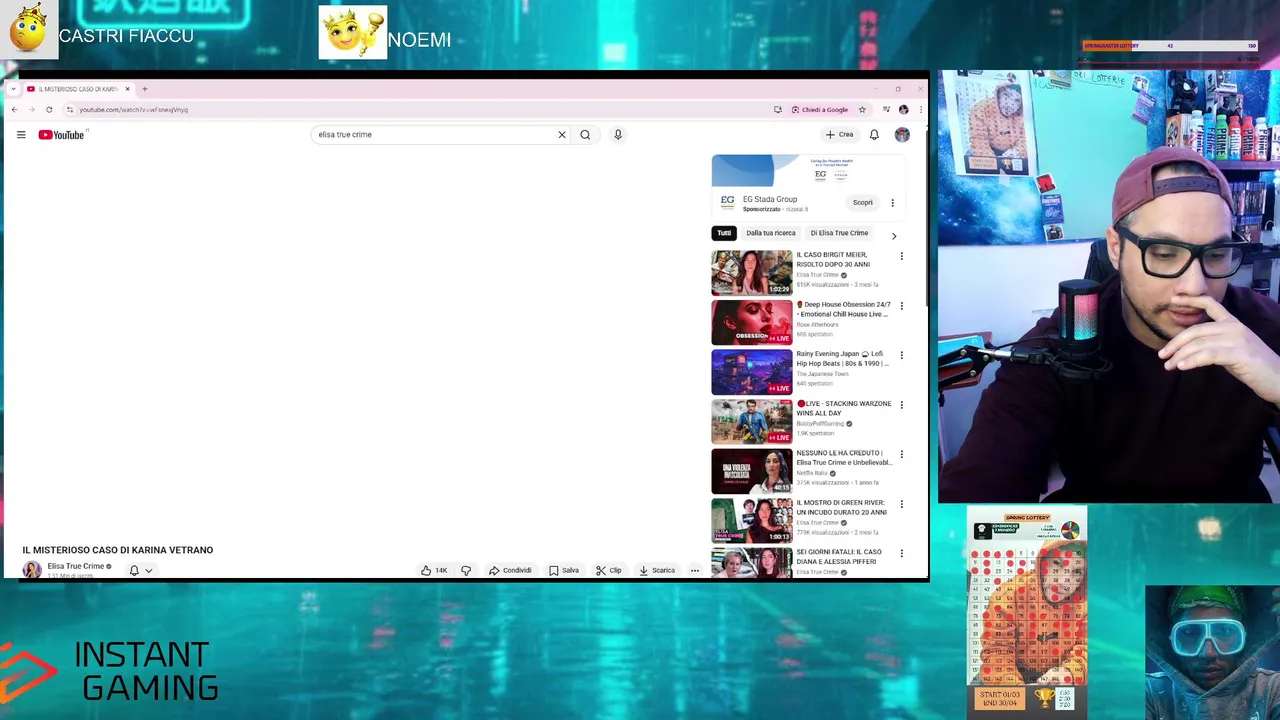Open the browser media control icon
The image size is (1280, 720).
pyautogui.click(x=886, y=110)
